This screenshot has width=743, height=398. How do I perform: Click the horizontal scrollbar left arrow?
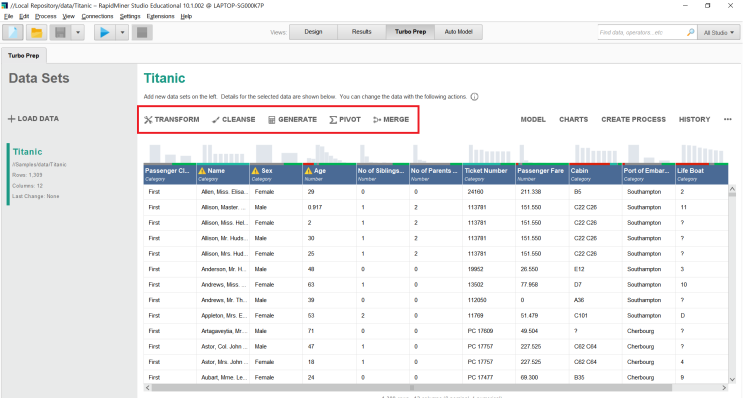coord(147,388)
